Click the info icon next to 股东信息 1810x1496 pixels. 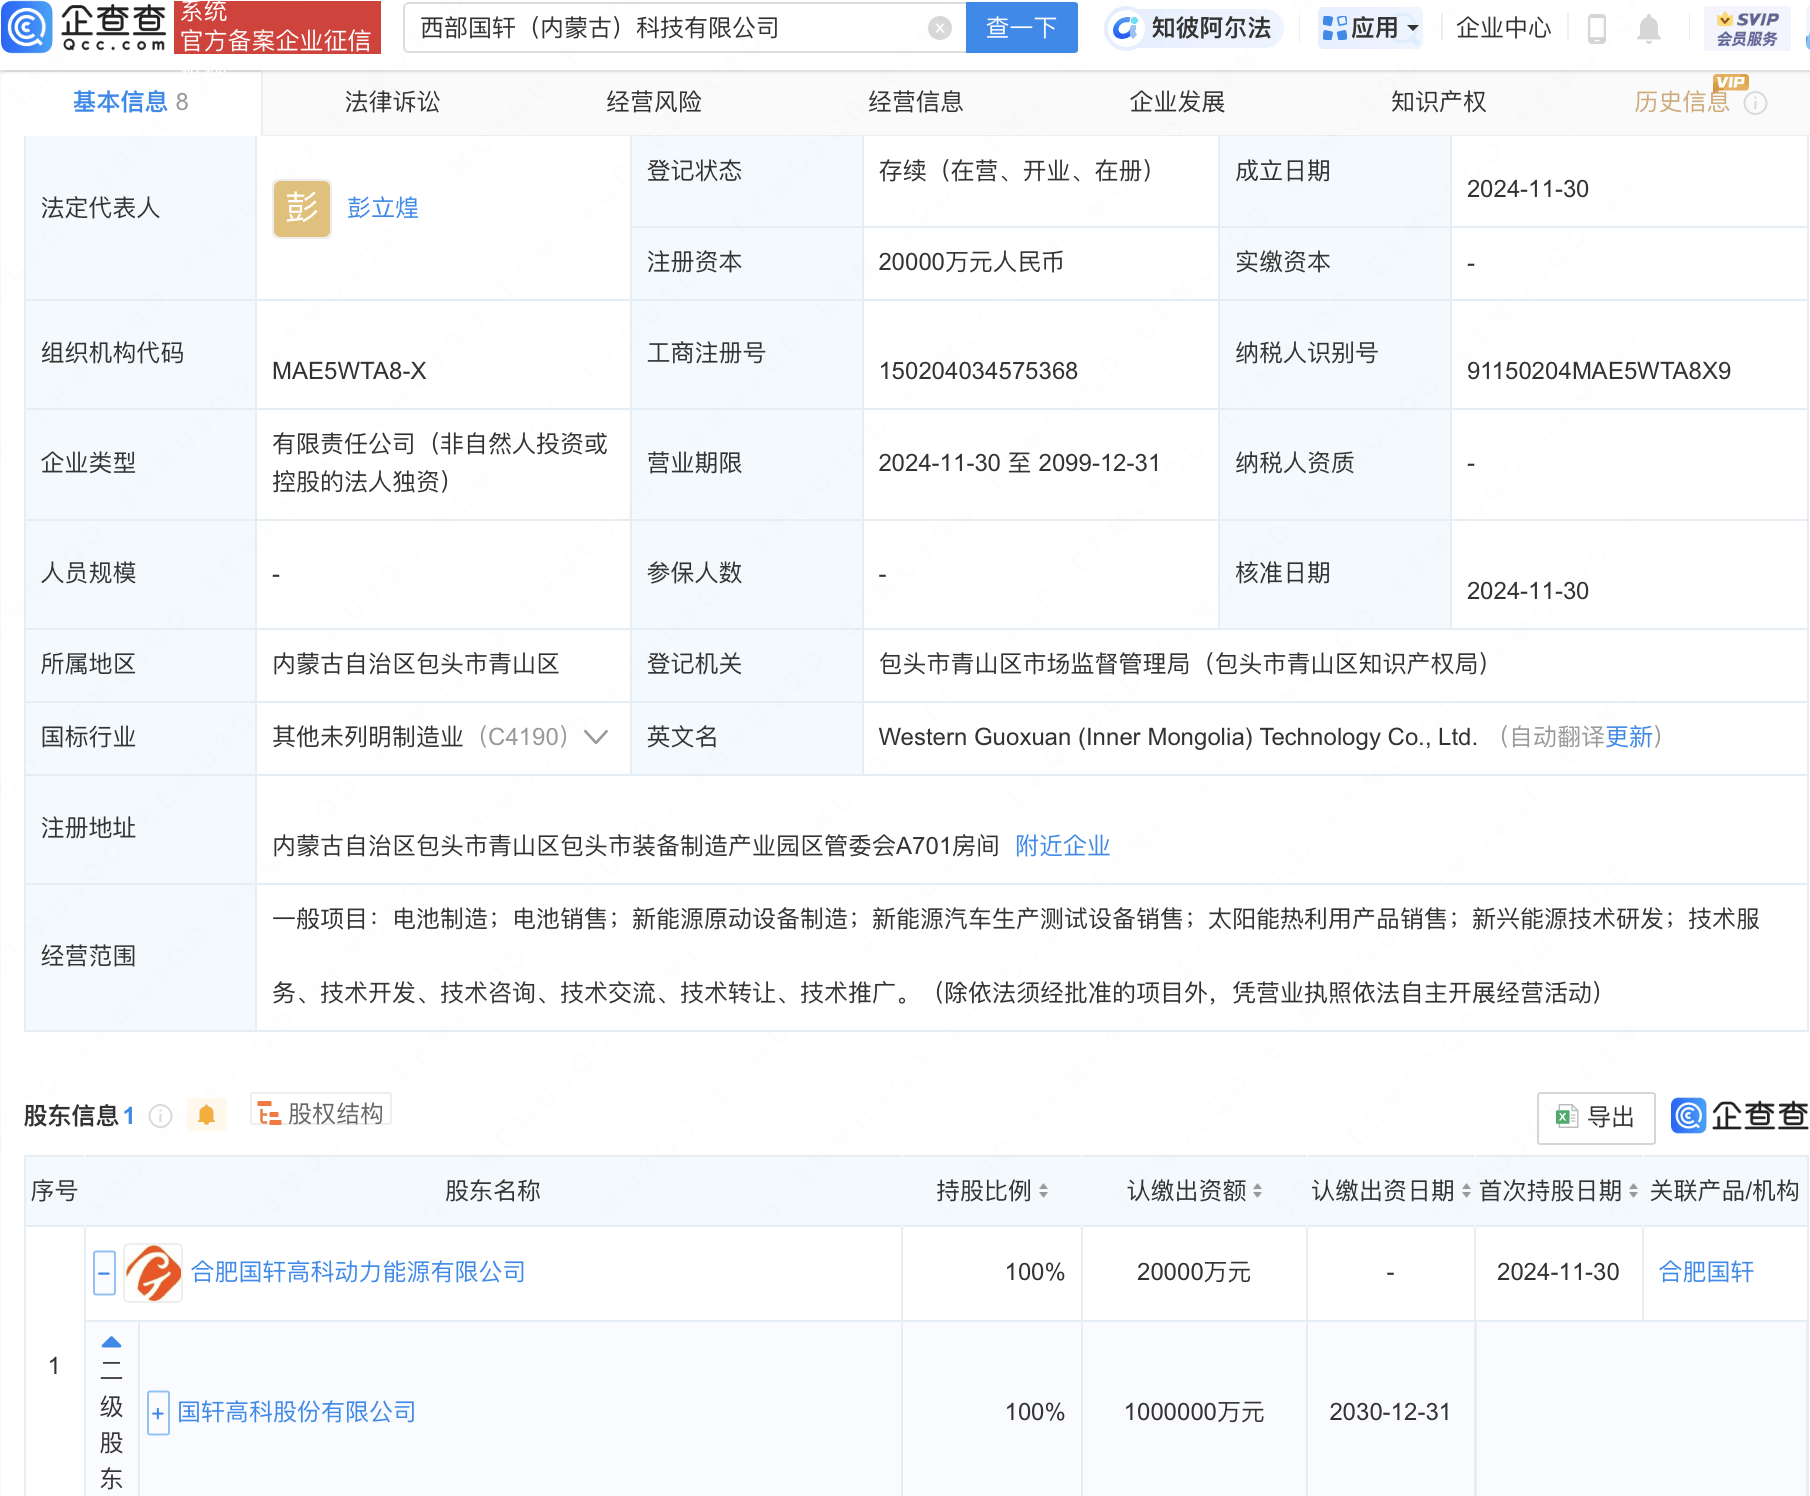pos(160,1115)
